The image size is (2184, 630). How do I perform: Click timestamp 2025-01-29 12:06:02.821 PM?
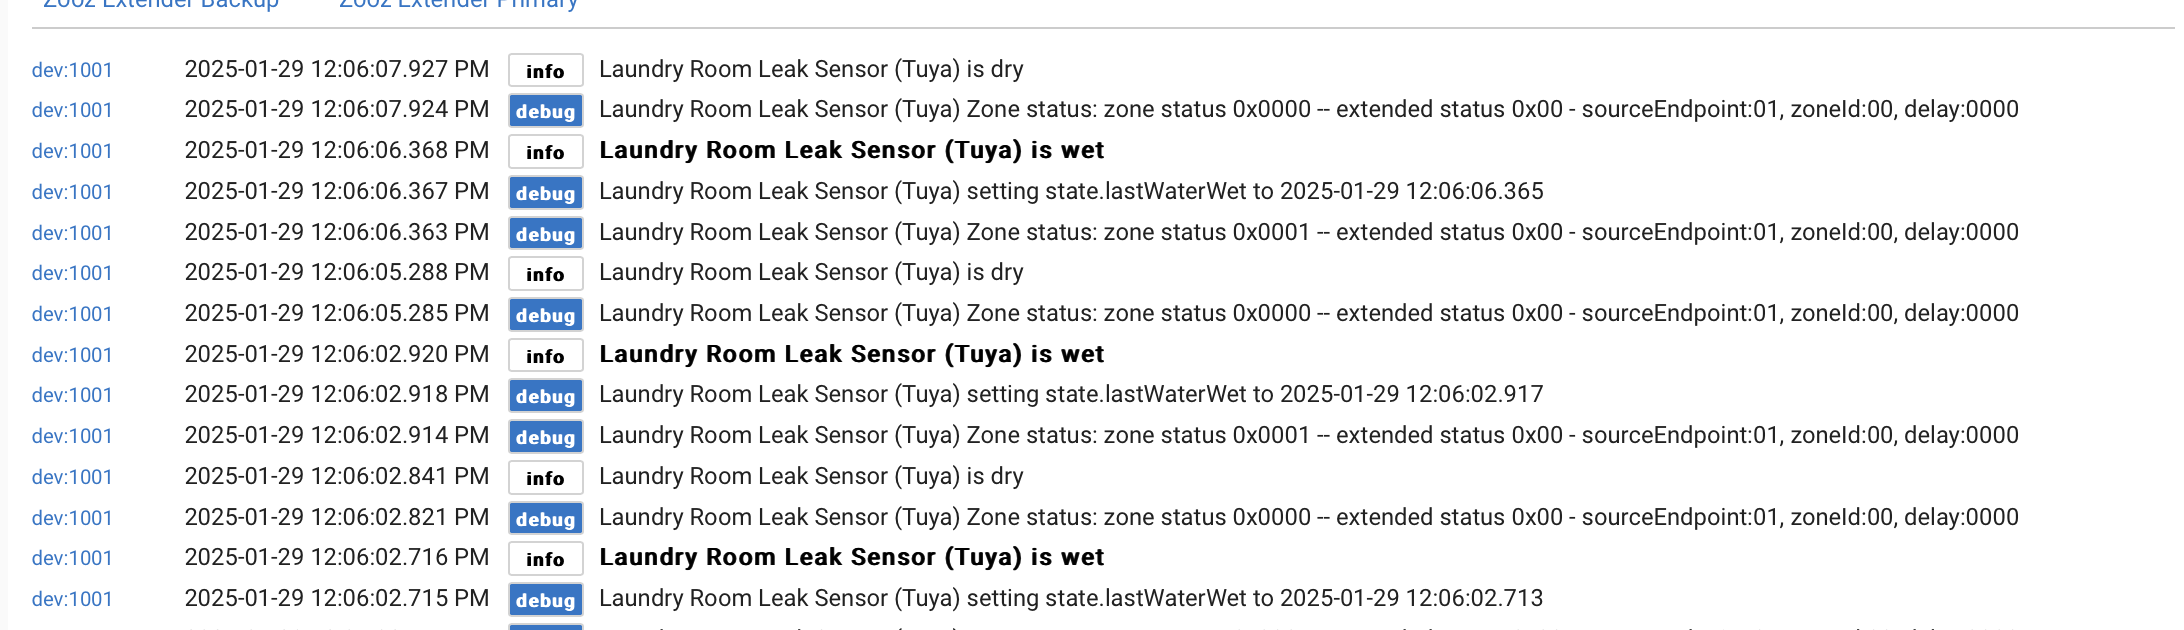(x=337, y=517)
